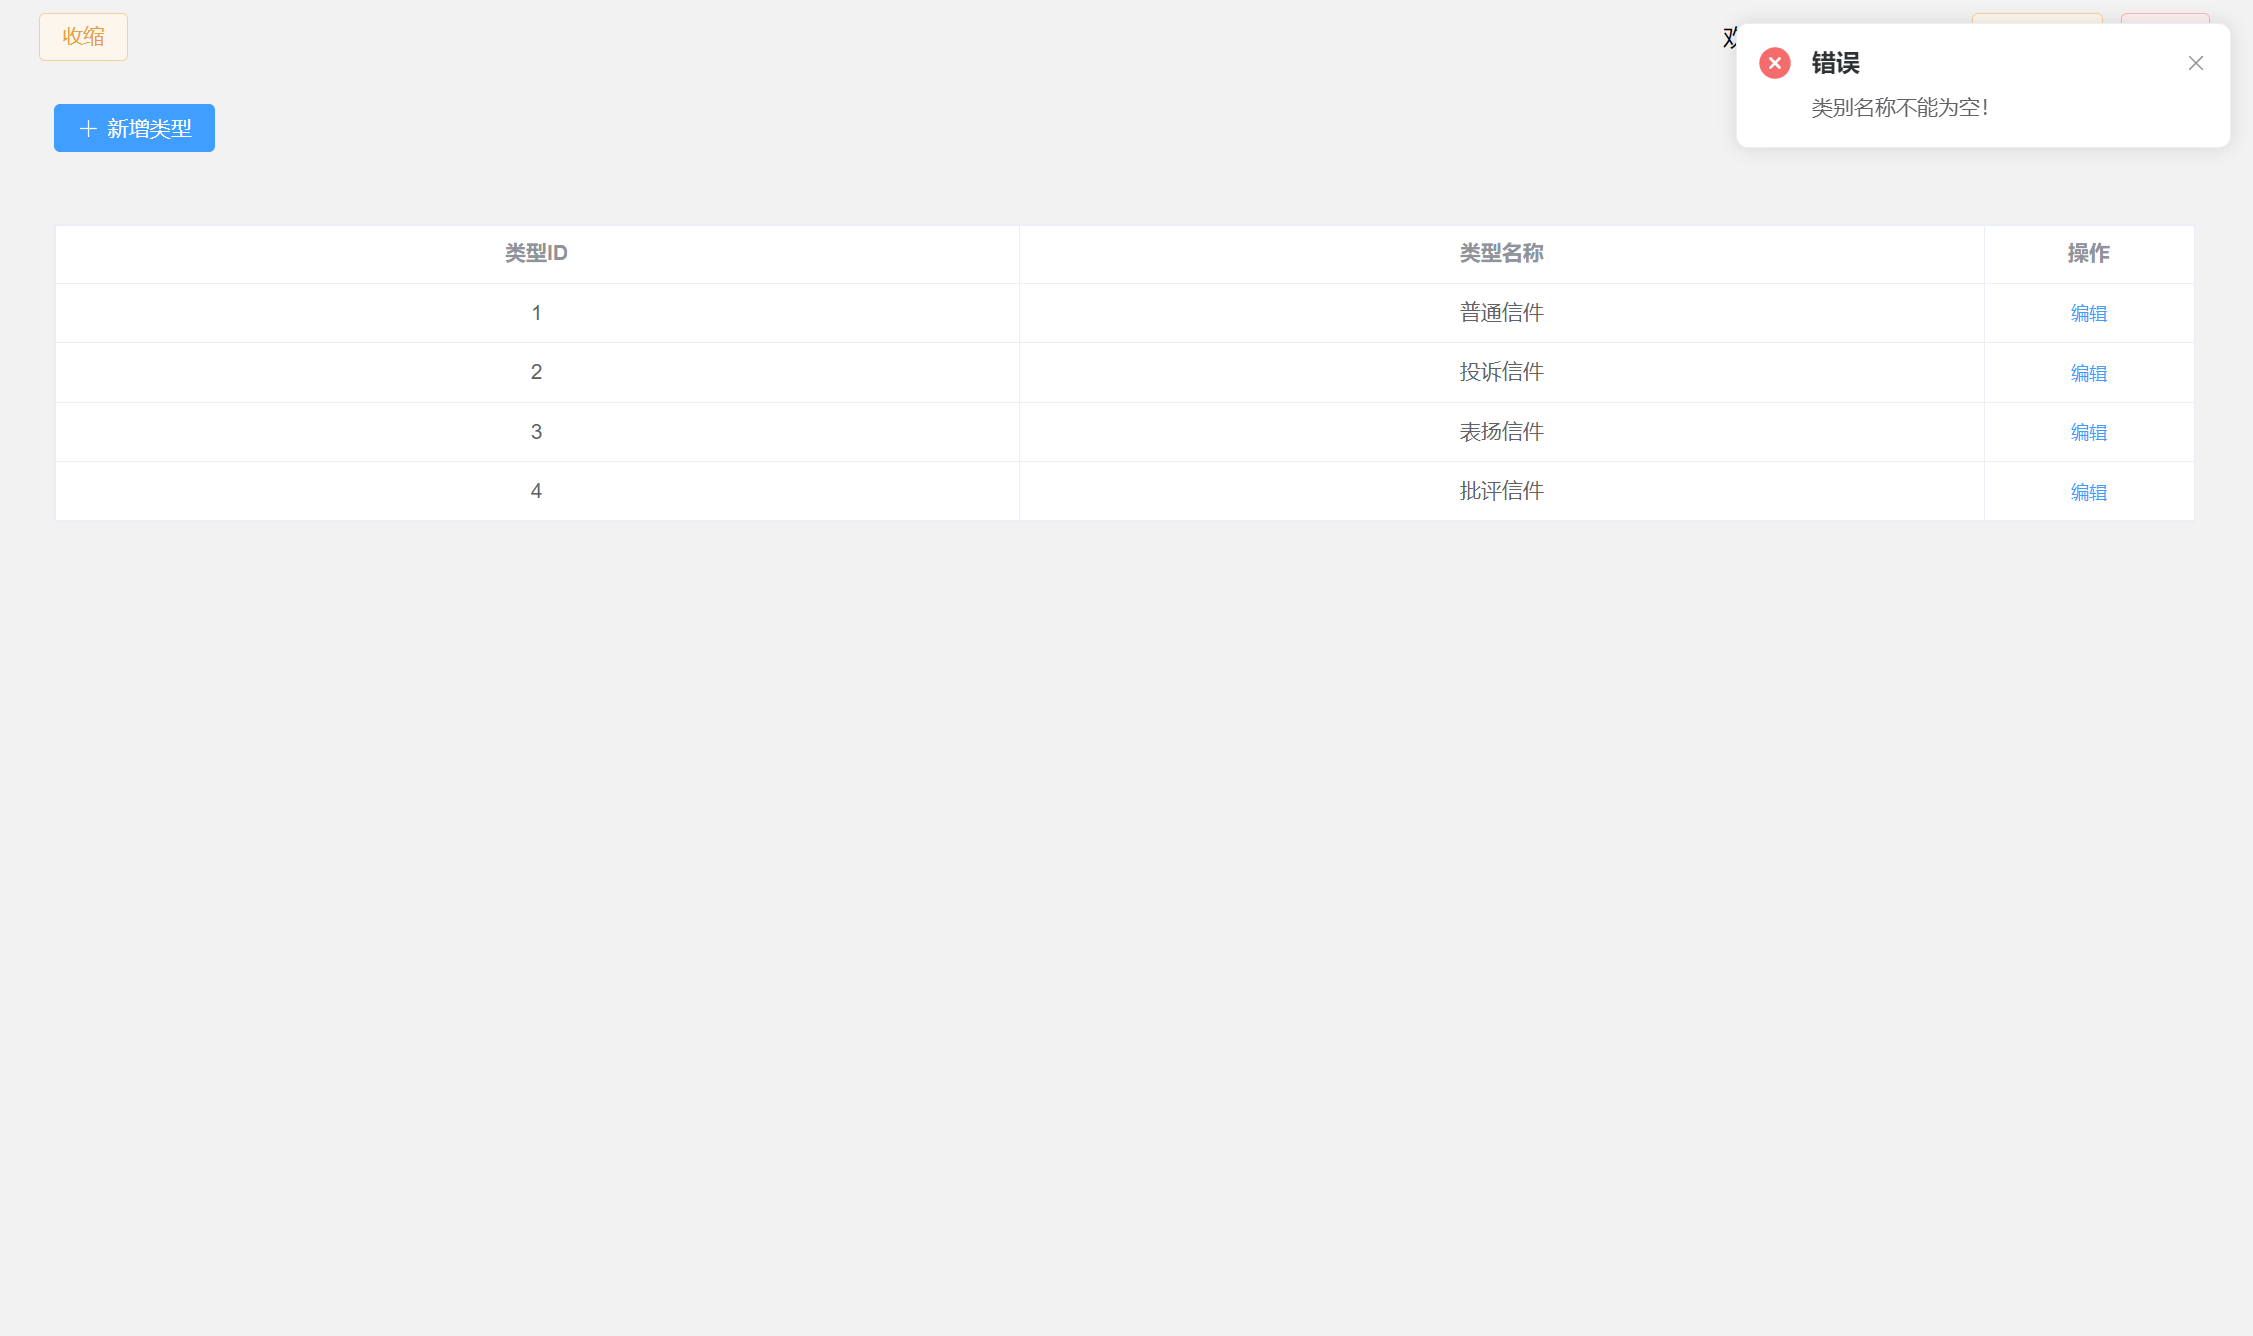Click the type ID 1 cell
2253x1336 pixels.
click(536, 313)
